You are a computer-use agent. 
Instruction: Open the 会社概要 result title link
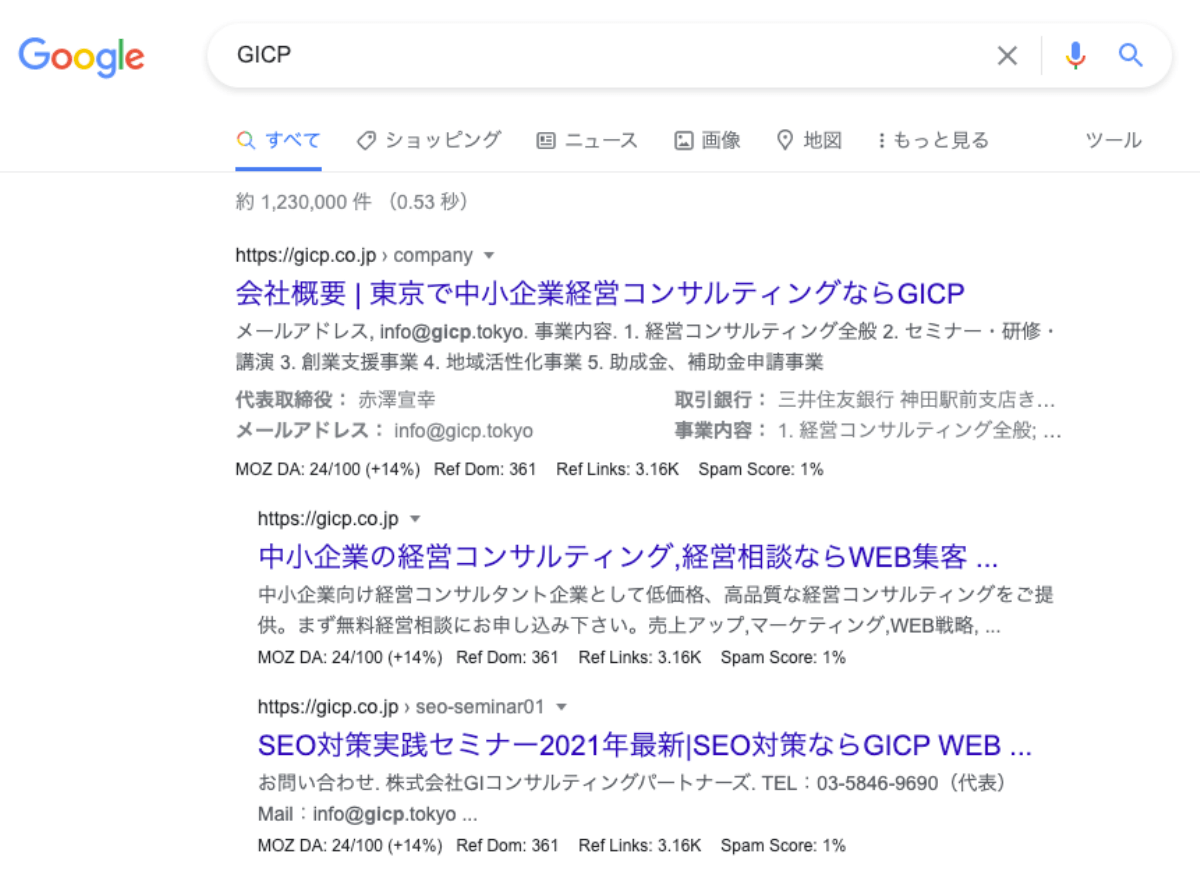[600, 293]
